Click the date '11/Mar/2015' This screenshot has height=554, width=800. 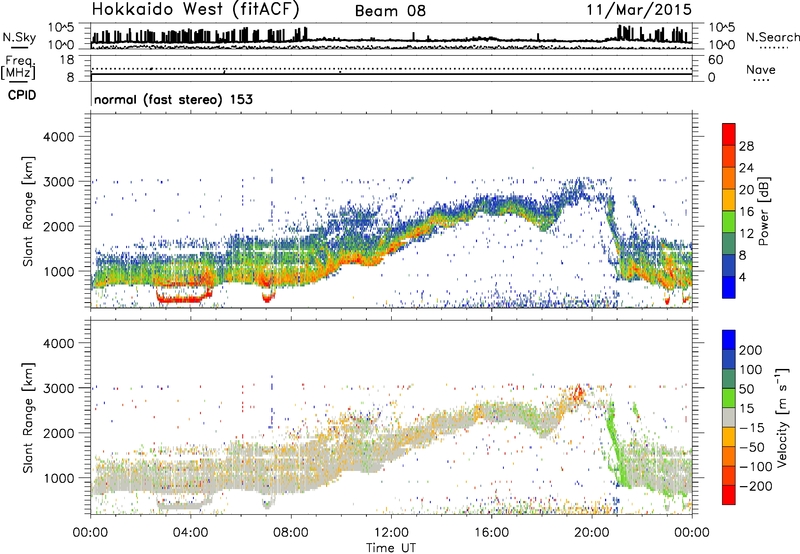[x=639, y=9]
